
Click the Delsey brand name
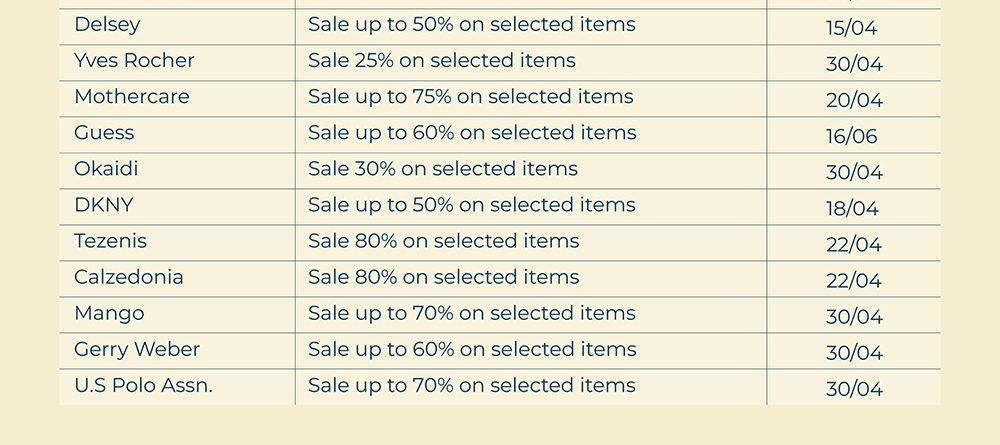point(107,25)
